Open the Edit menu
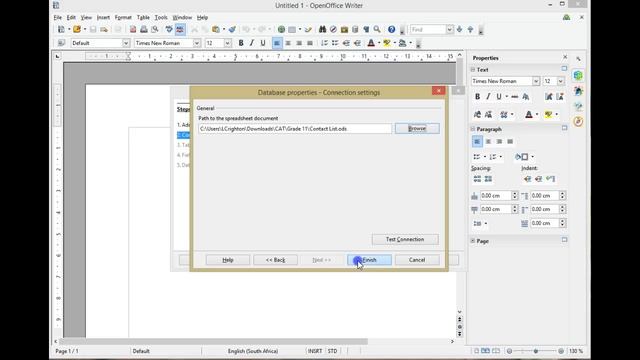Viewport: 640px width, 360px height. [x=71, y=18]
